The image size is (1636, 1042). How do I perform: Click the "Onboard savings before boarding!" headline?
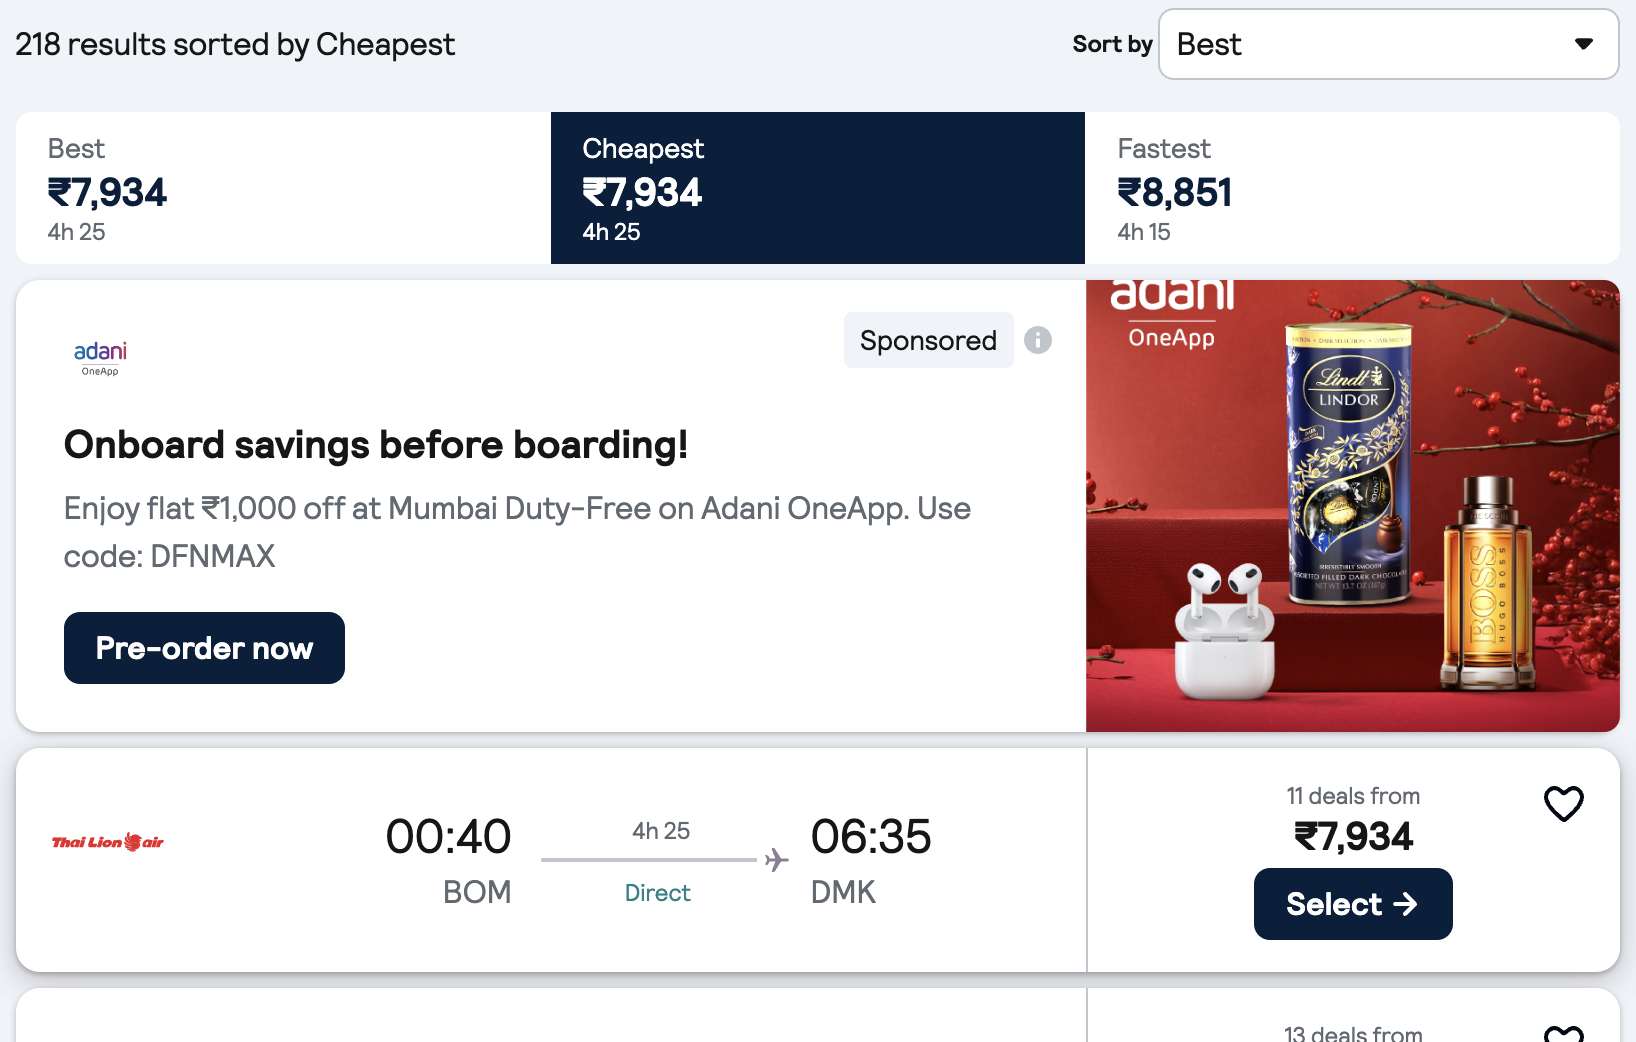click(x=376, y=445)
